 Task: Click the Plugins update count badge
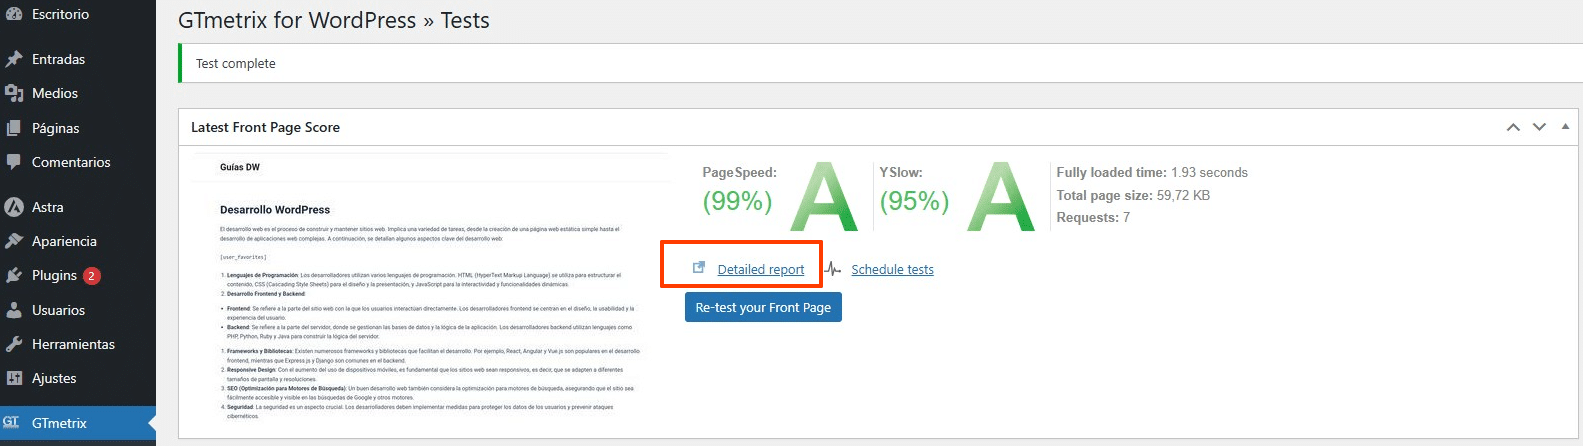coord(91,276)
